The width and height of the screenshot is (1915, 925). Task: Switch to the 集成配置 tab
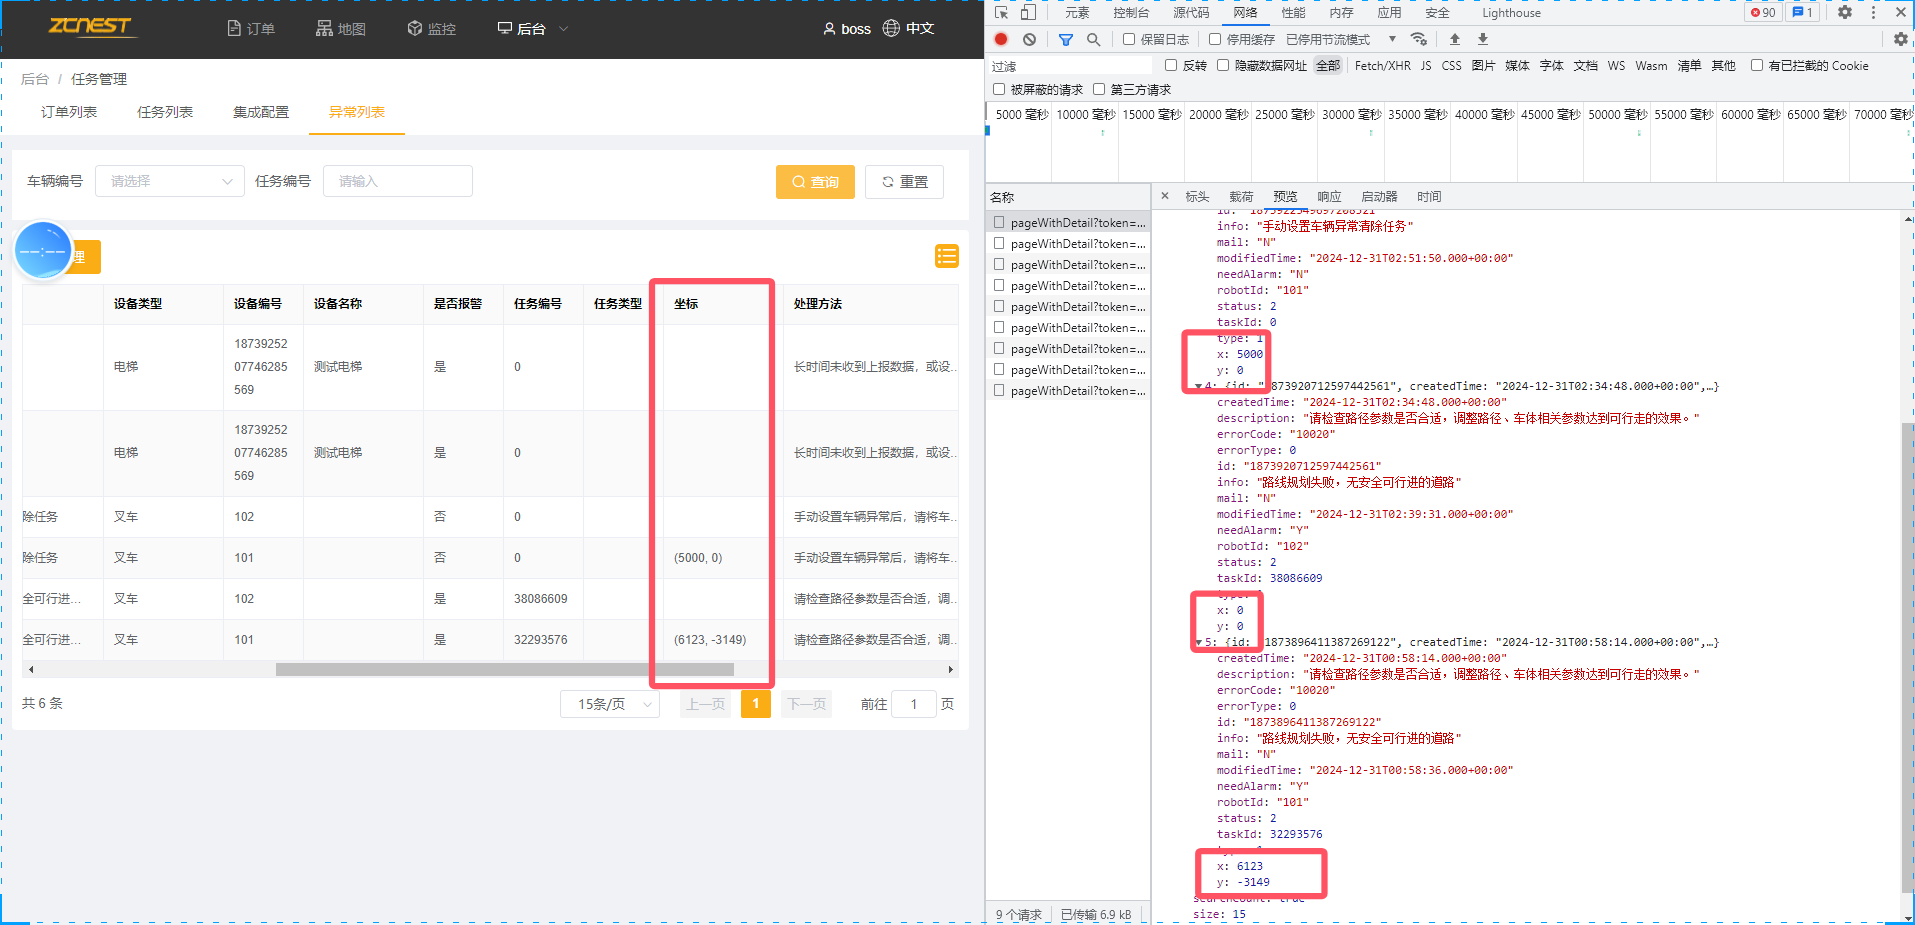(x=261, y=112)
